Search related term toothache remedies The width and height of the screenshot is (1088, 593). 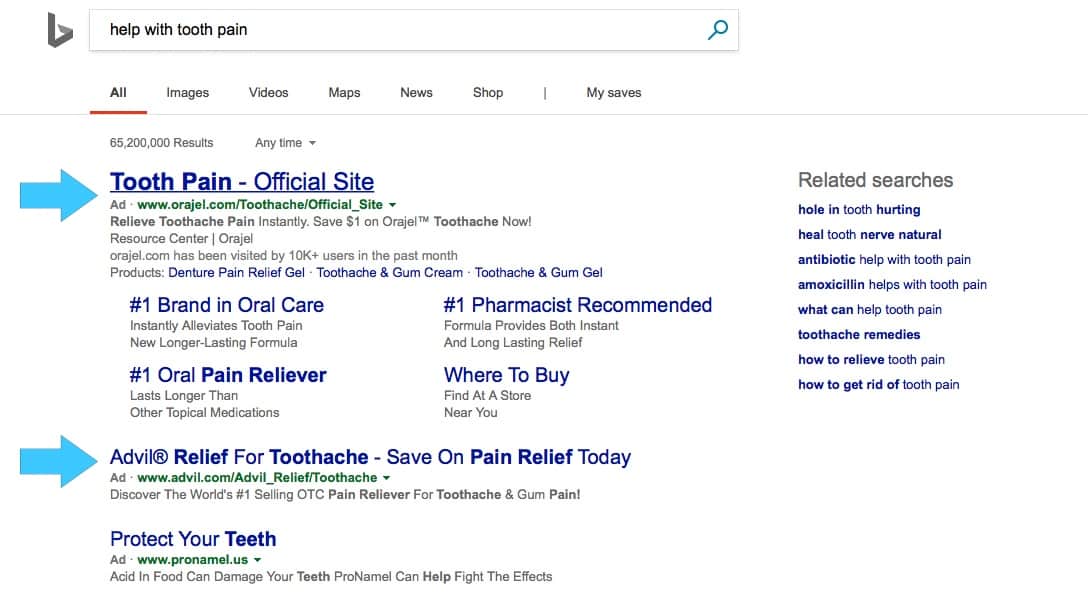858,334
